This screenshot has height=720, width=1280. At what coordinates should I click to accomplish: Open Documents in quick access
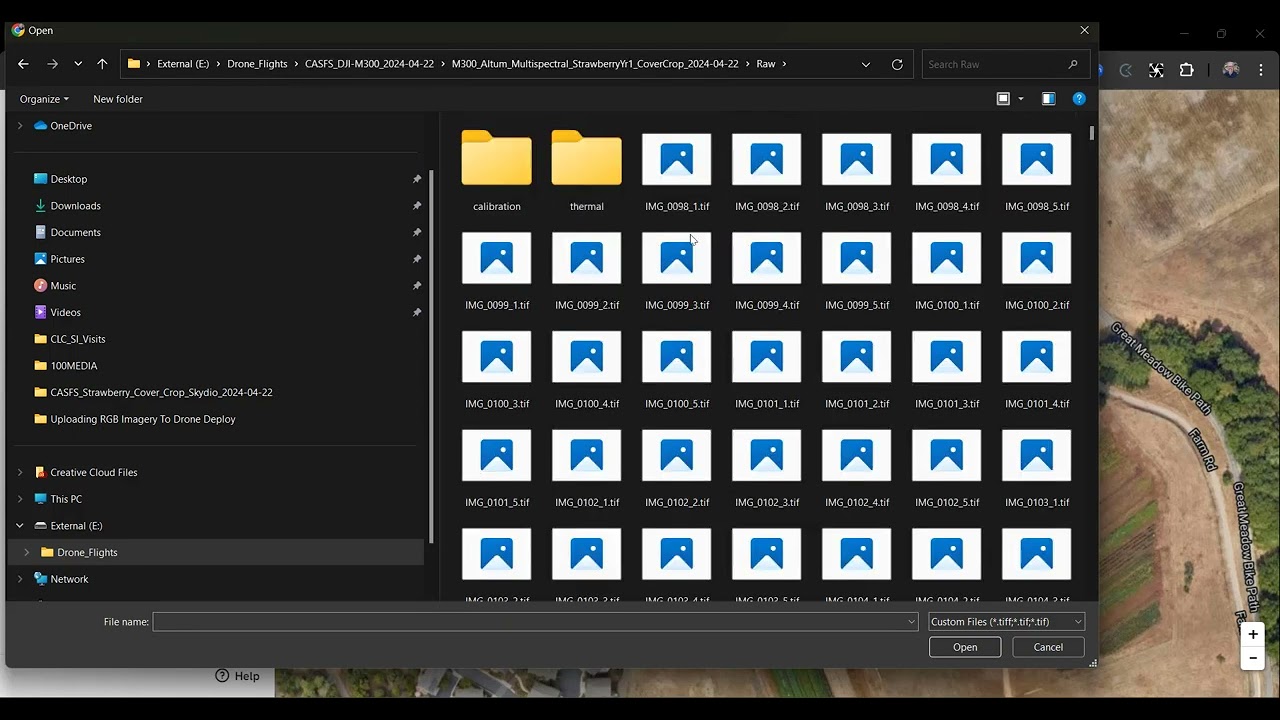point(76,232)
